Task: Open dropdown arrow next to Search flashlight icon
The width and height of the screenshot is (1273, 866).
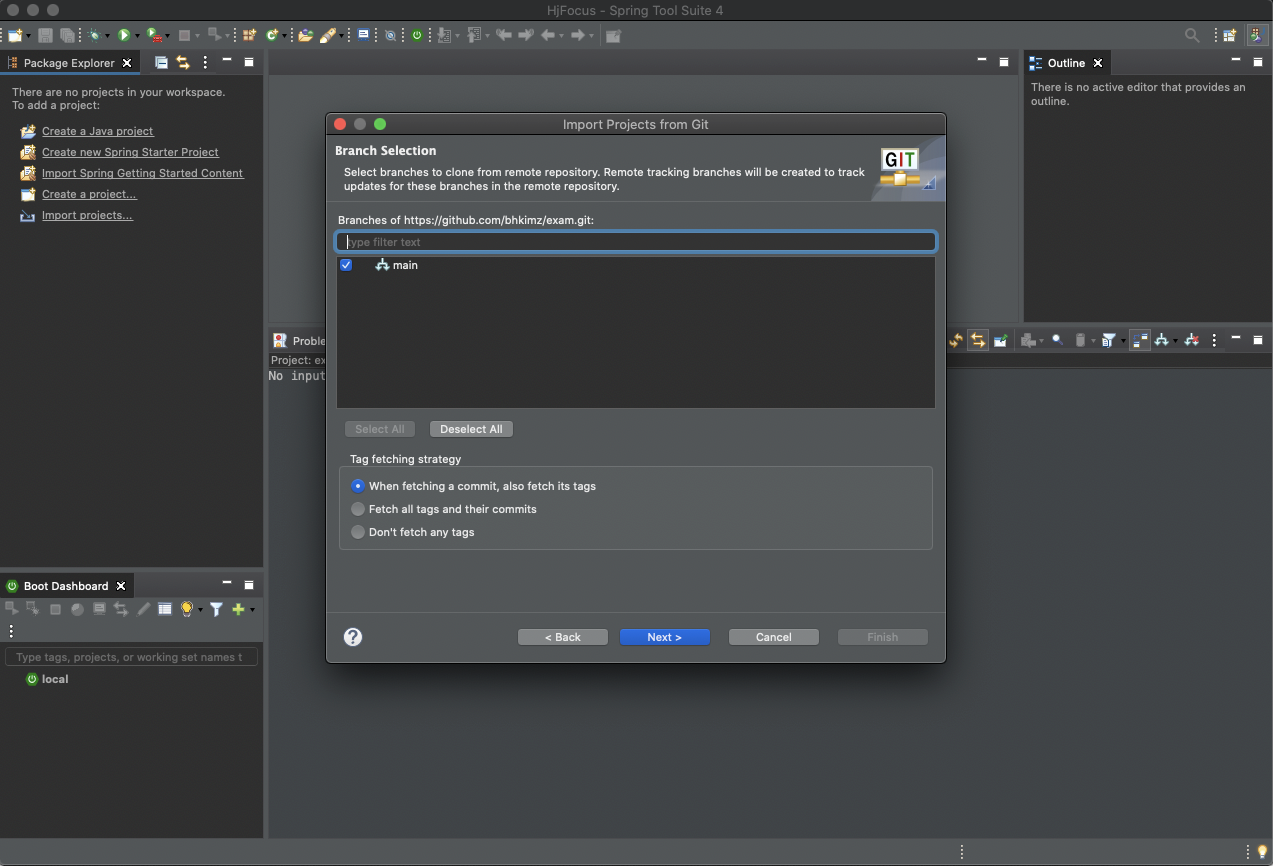Action: 342,36
